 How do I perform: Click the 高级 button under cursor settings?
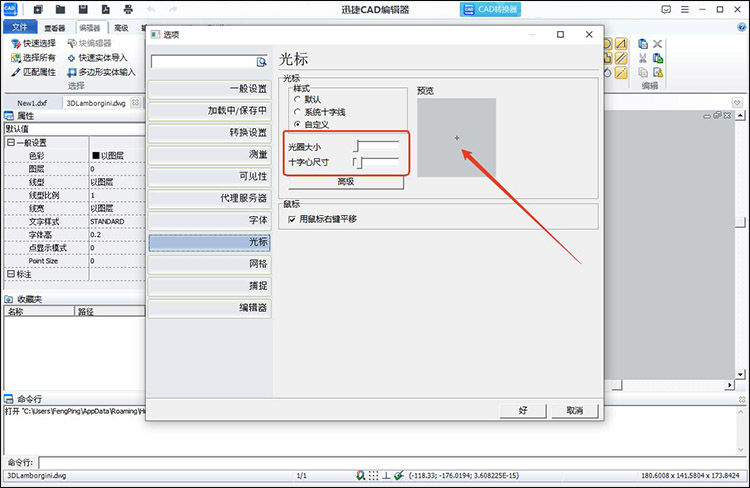pos(346,182)
